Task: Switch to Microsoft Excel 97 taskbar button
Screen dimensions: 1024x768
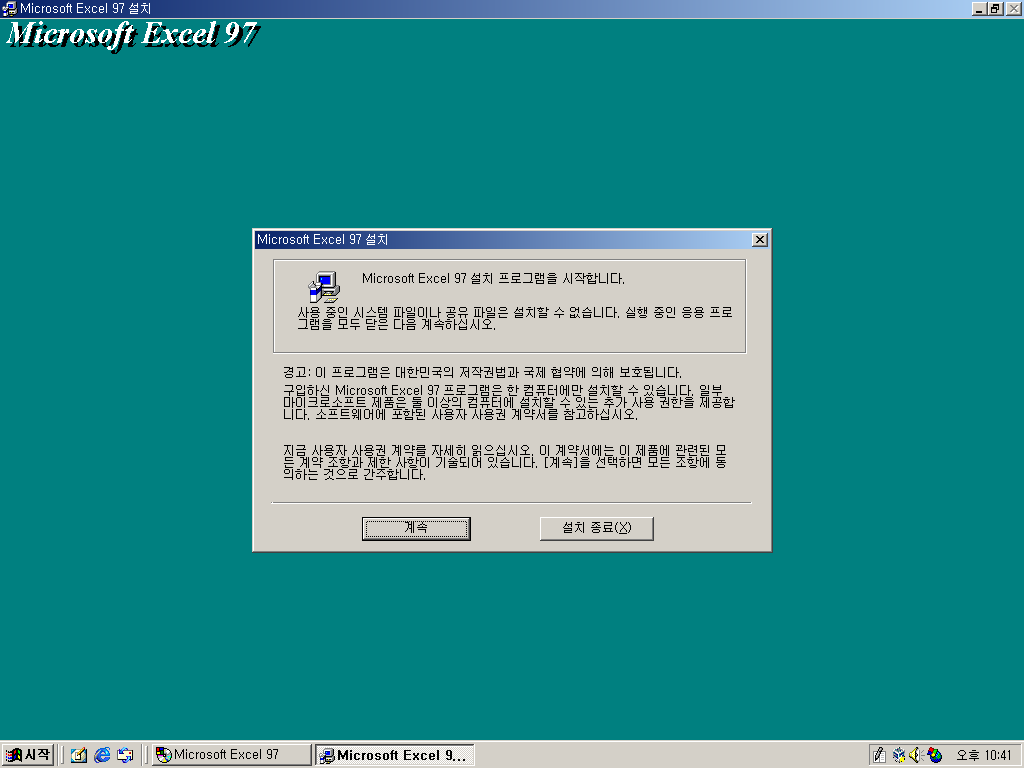Action: [232, 755]
